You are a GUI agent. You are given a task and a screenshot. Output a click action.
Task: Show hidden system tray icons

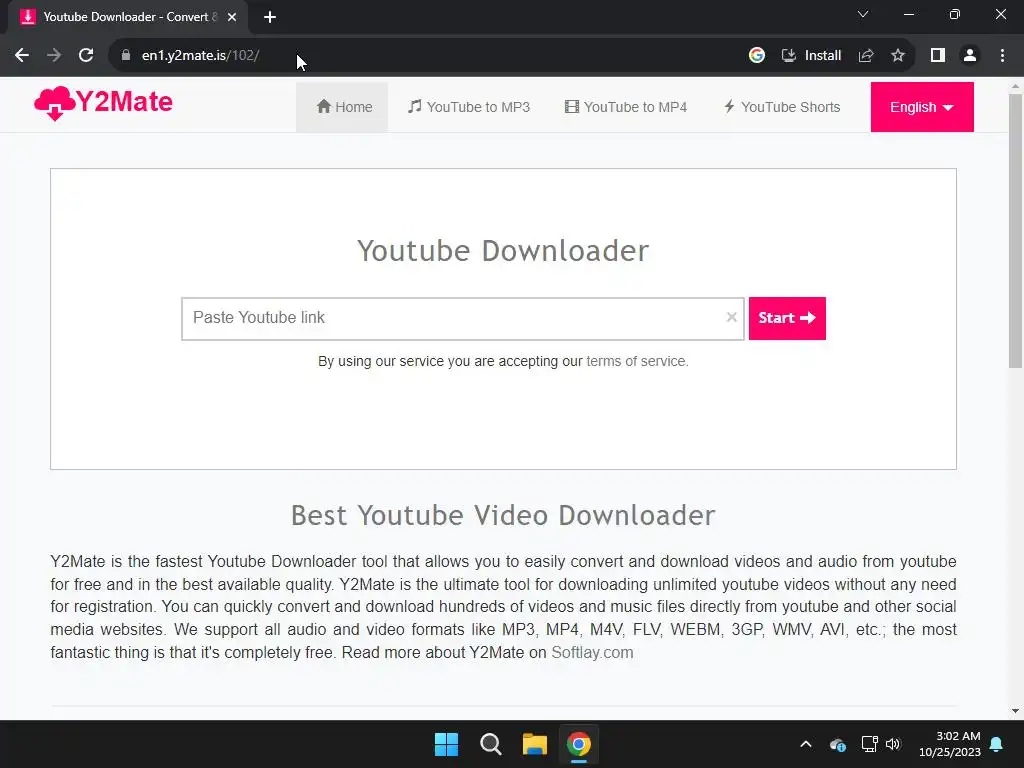(806, 744)
